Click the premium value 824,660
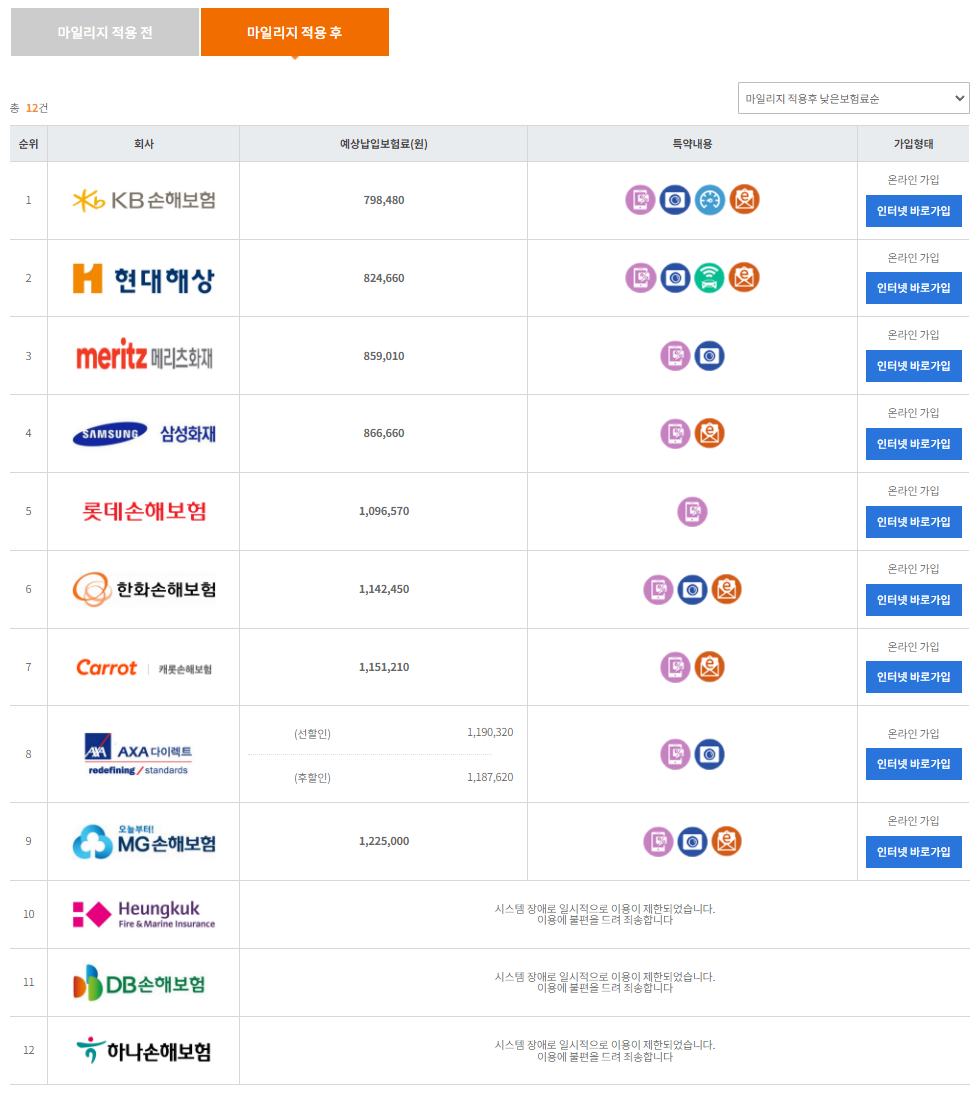Screen dimensions: 978x1104 (384, 279)
